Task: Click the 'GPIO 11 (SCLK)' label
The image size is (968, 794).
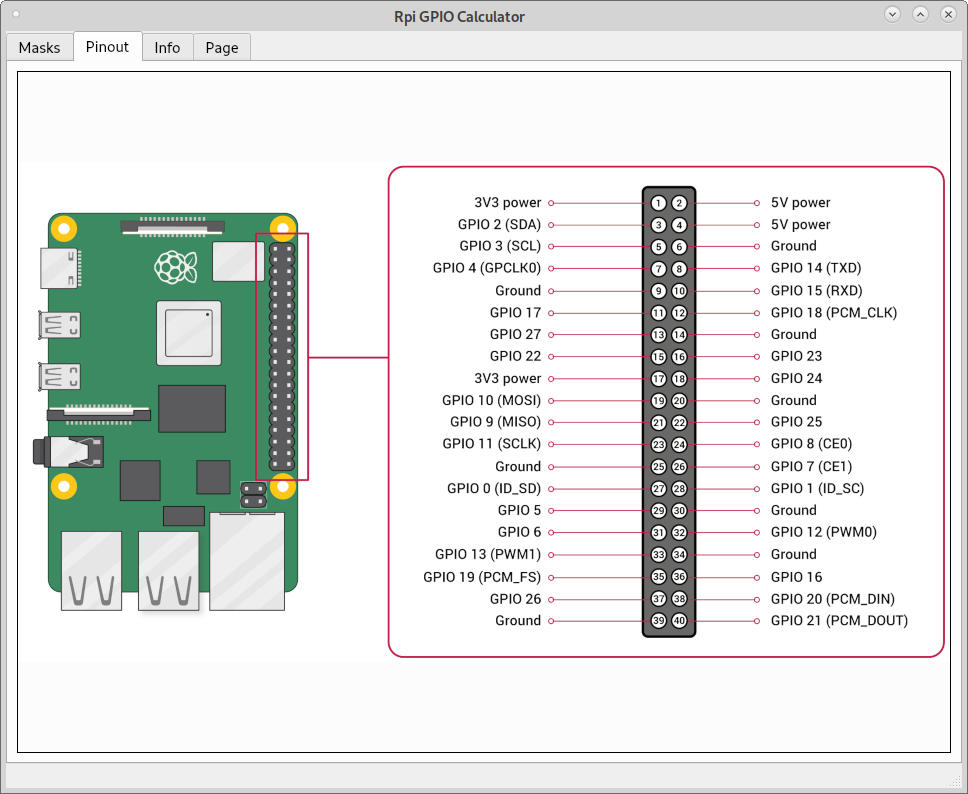Action: (492, 444)
